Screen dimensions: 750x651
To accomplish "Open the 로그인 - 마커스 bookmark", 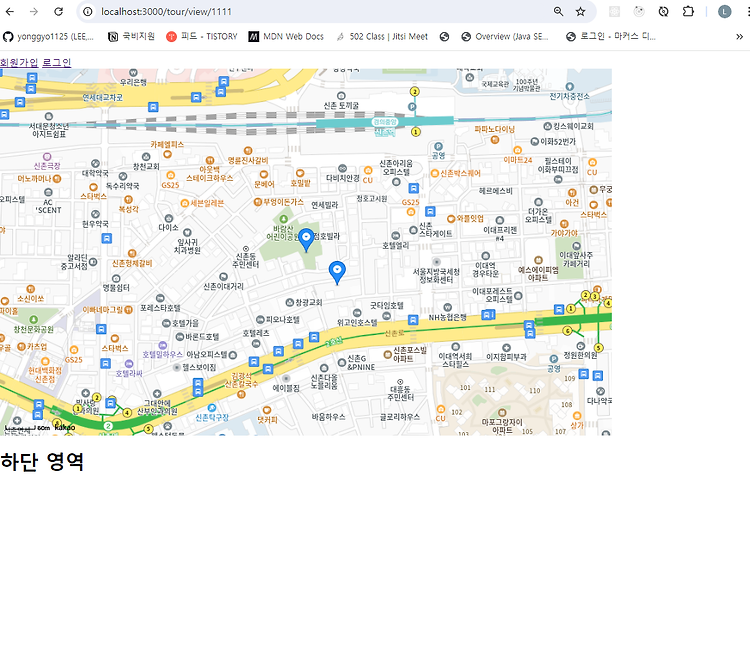I will click(x=610, y=37).
